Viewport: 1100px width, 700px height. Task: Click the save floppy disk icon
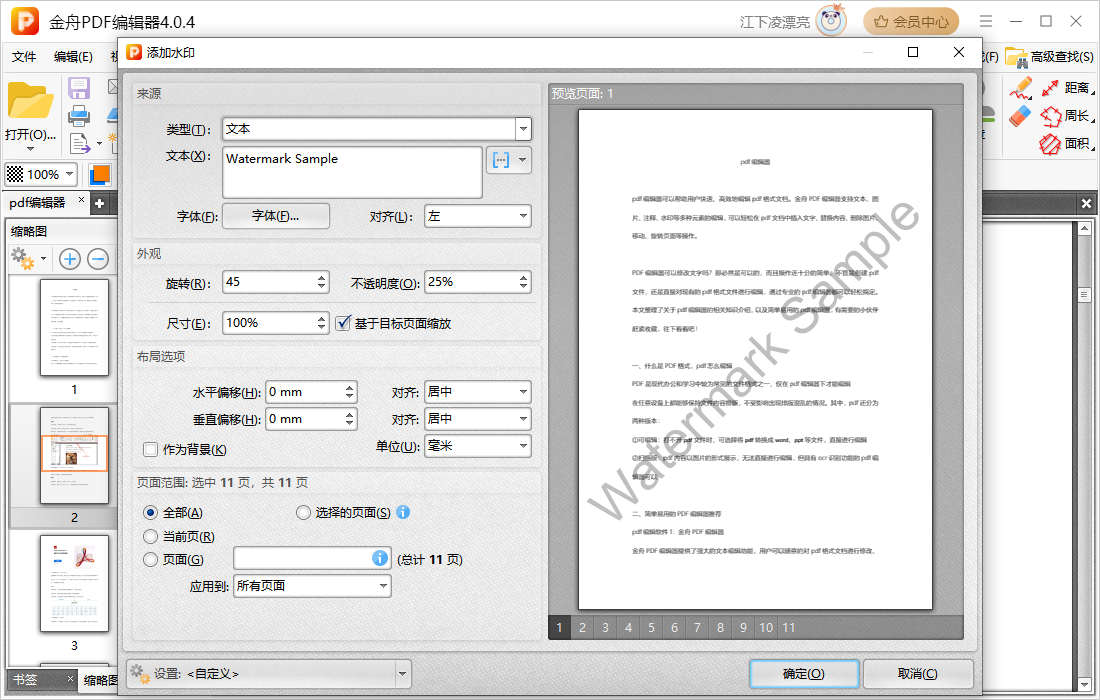tap(79, 88)
